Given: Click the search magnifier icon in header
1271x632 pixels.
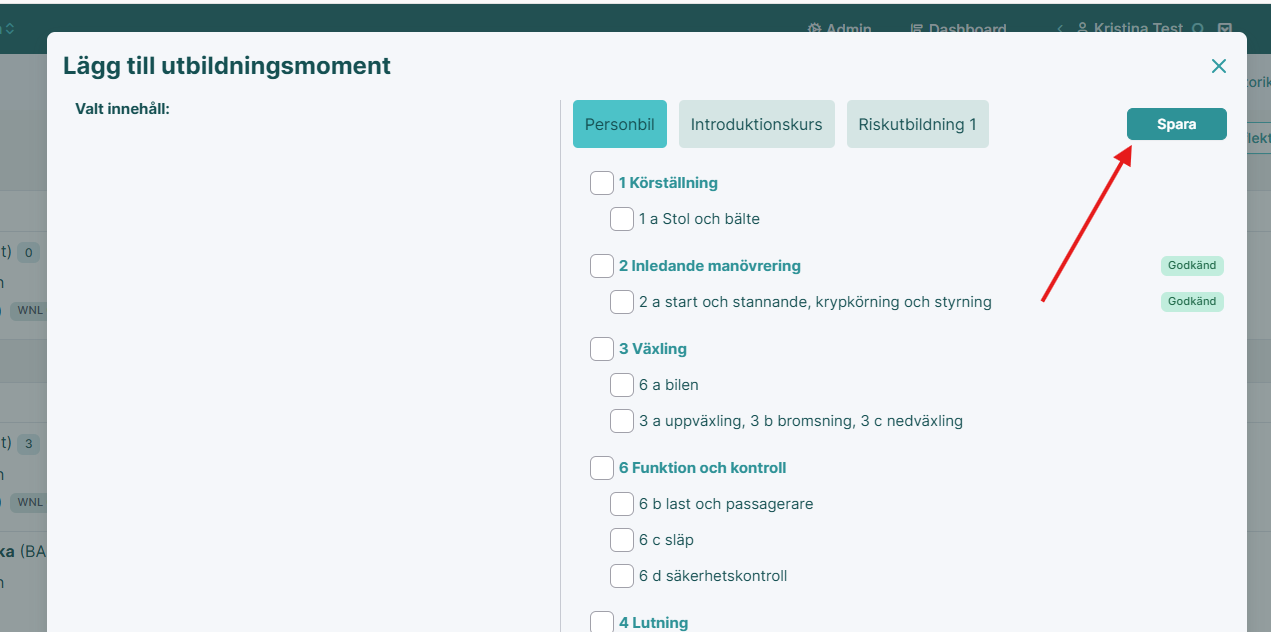Looking at the screenshot, I should (1198, 29).
